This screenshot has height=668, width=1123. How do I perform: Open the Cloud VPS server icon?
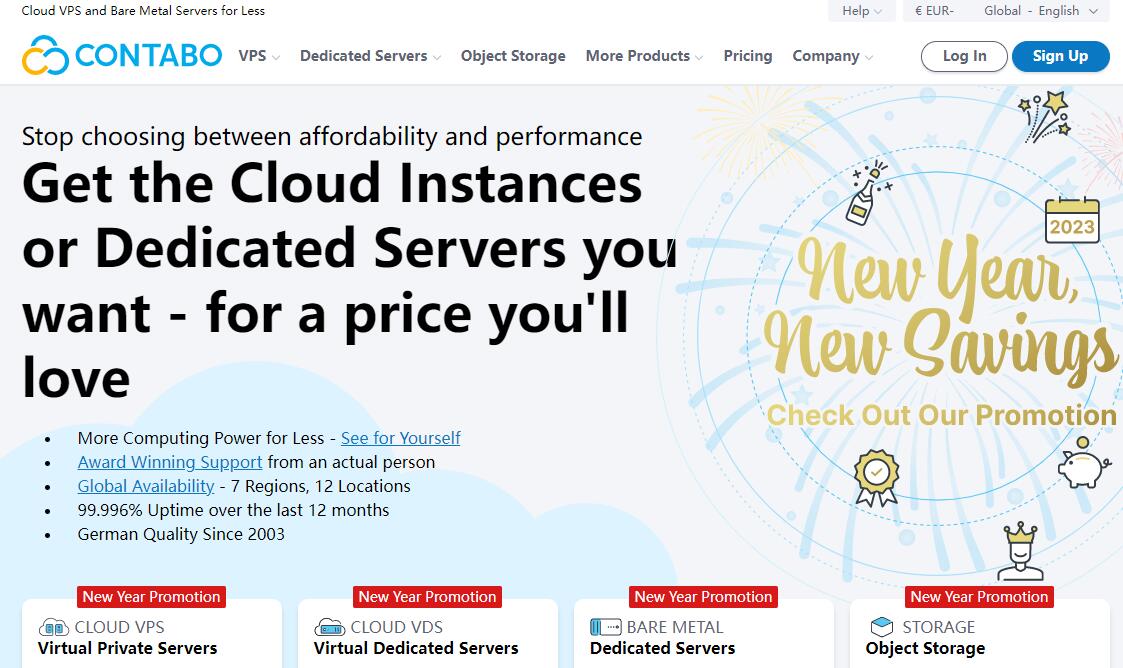click(x=54, y=628)
